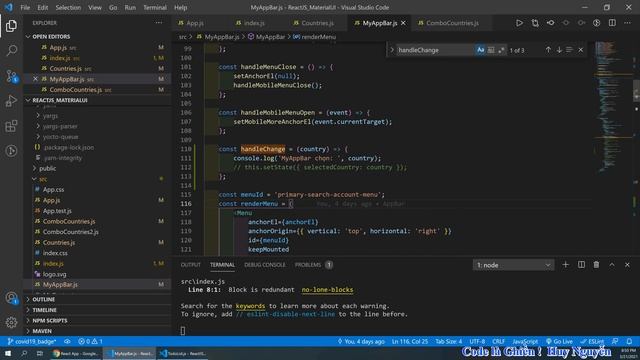The image size is (640, 360).
Task: Open the terminal selector dropdown 1: node
Action: pyautogui.click(x=513, y=265)
